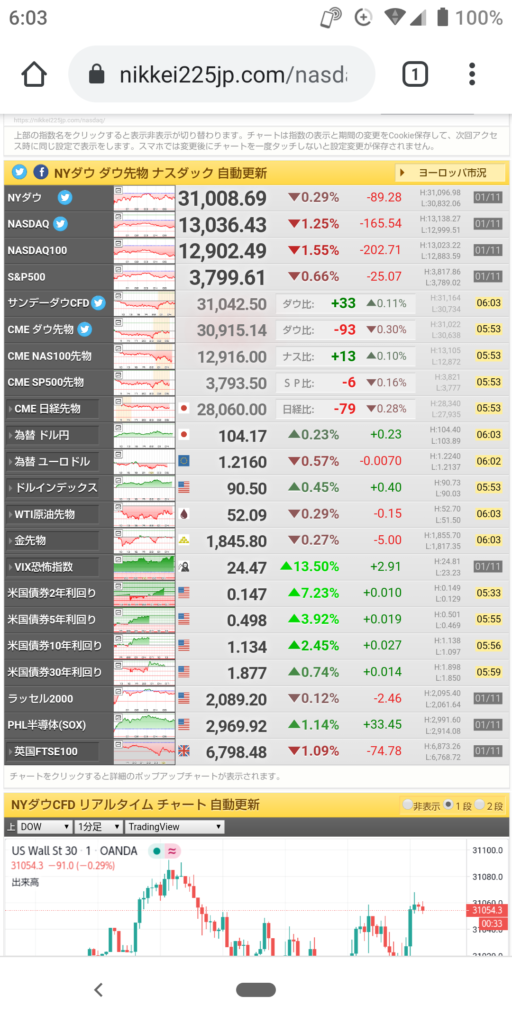Click Twitter icon beside CME ダウ先物
Screen dimensions: 512x1024
[x=84, y=329]
